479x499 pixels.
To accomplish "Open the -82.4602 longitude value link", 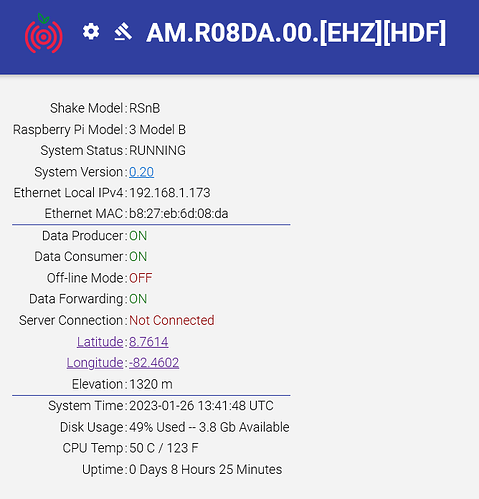I will click(154, 363).
